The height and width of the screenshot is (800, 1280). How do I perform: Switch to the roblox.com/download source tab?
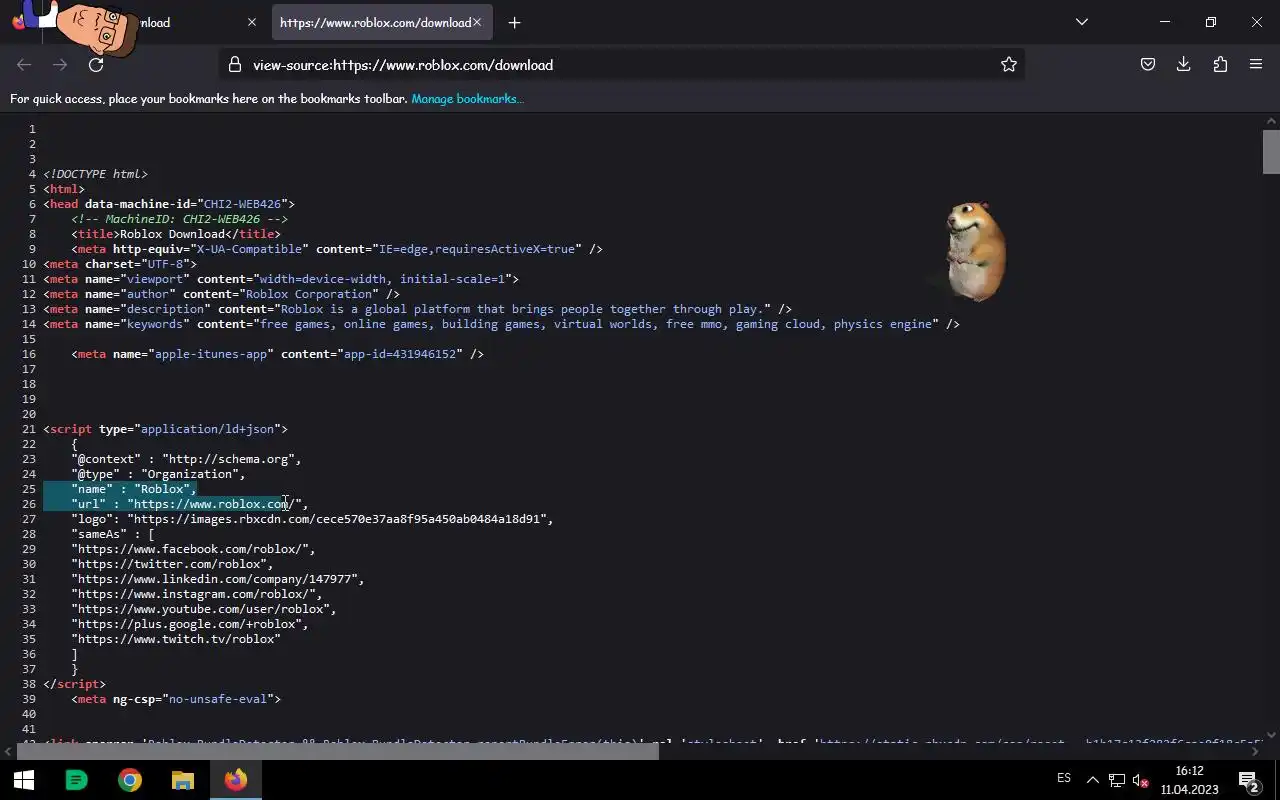coord(382,22)
